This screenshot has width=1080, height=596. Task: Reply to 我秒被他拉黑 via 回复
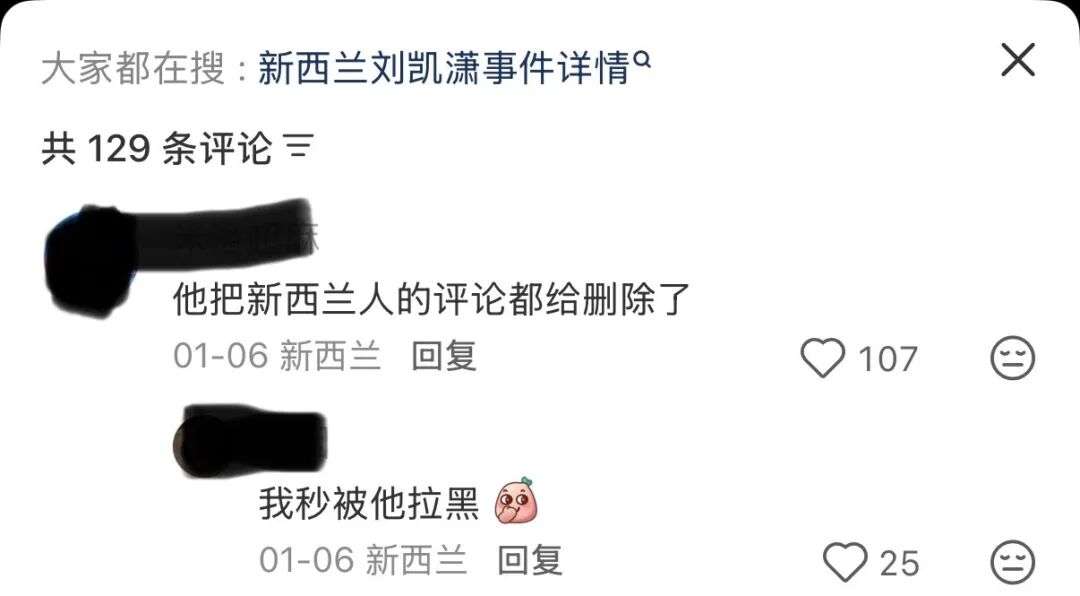(x=530, y=560)
